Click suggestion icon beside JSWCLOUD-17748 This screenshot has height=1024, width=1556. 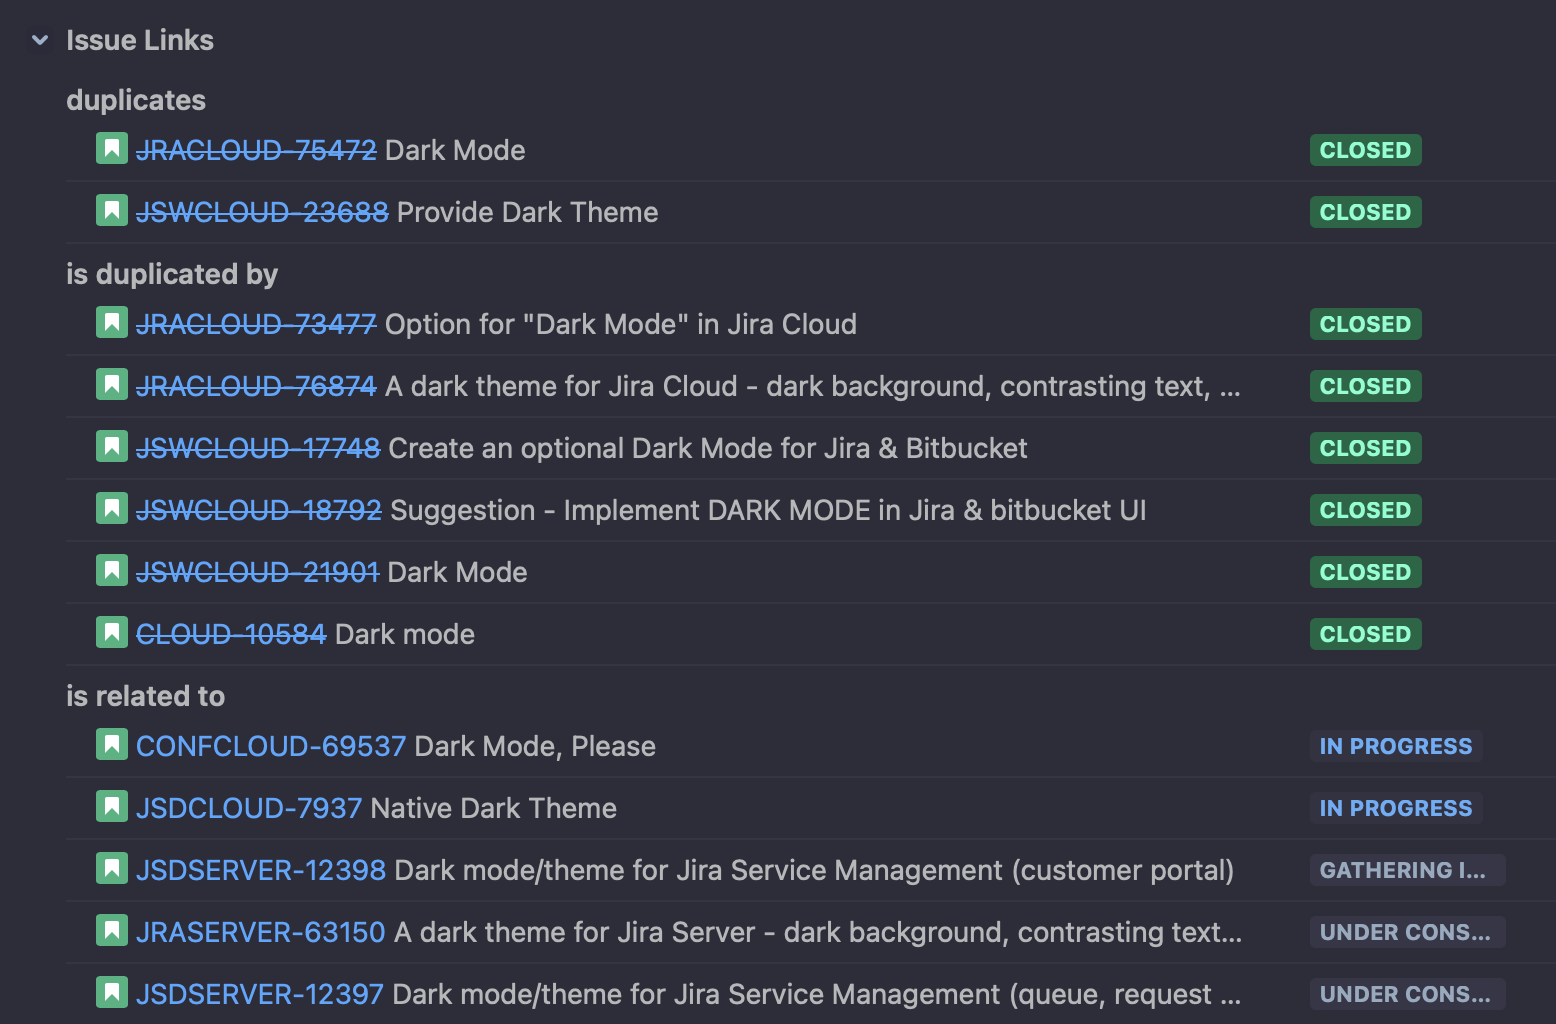pos(112,447)
